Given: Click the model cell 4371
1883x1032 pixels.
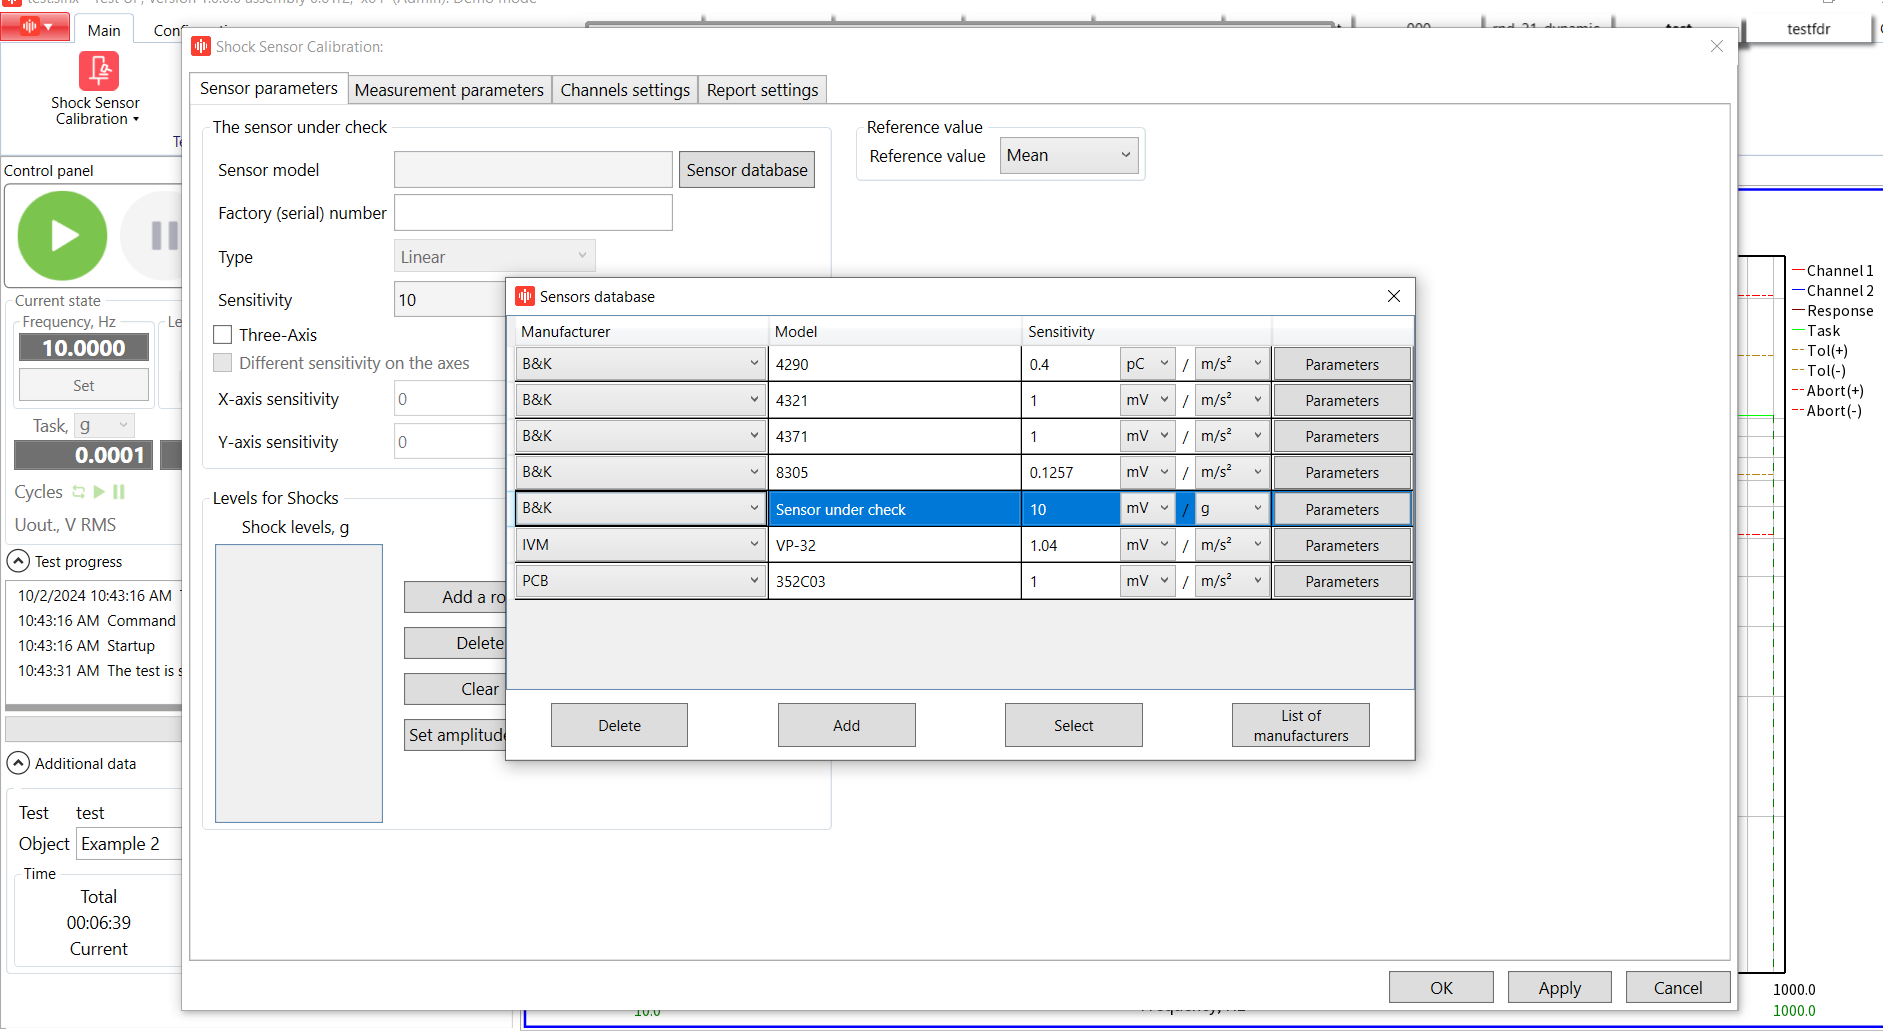Looking at the screenshot, I should click(894, 436).
